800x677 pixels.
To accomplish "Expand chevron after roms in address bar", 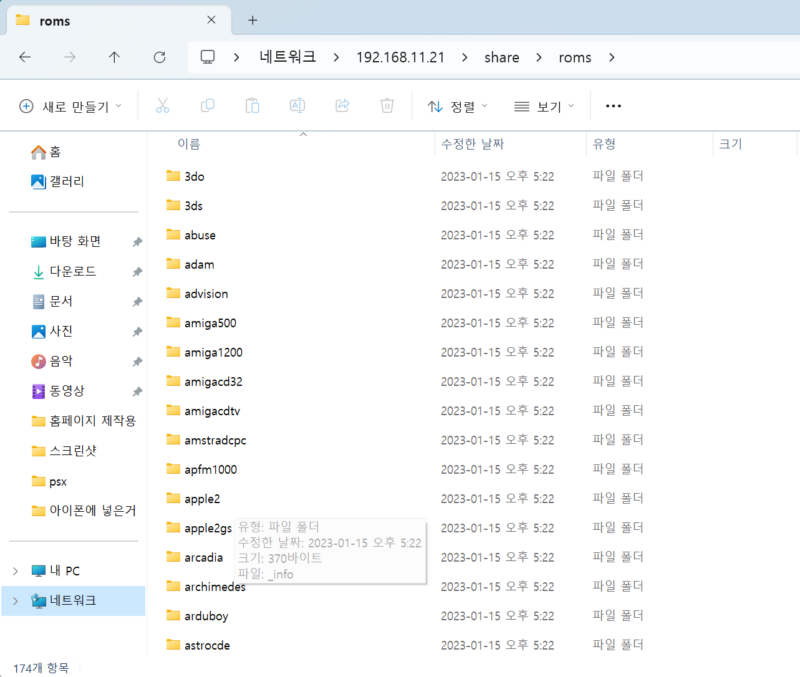I will (x=612, y=58).
